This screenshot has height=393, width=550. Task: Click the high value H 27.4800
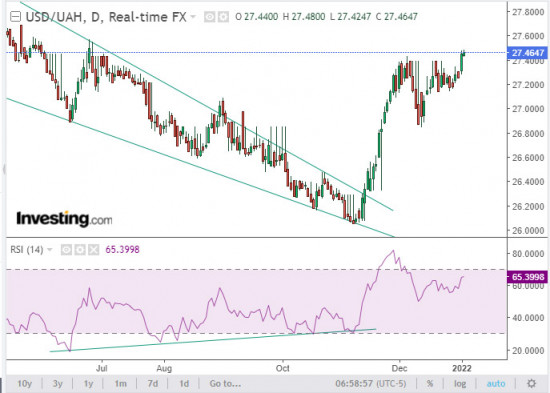pyautogui.click(x=304, y=16)
